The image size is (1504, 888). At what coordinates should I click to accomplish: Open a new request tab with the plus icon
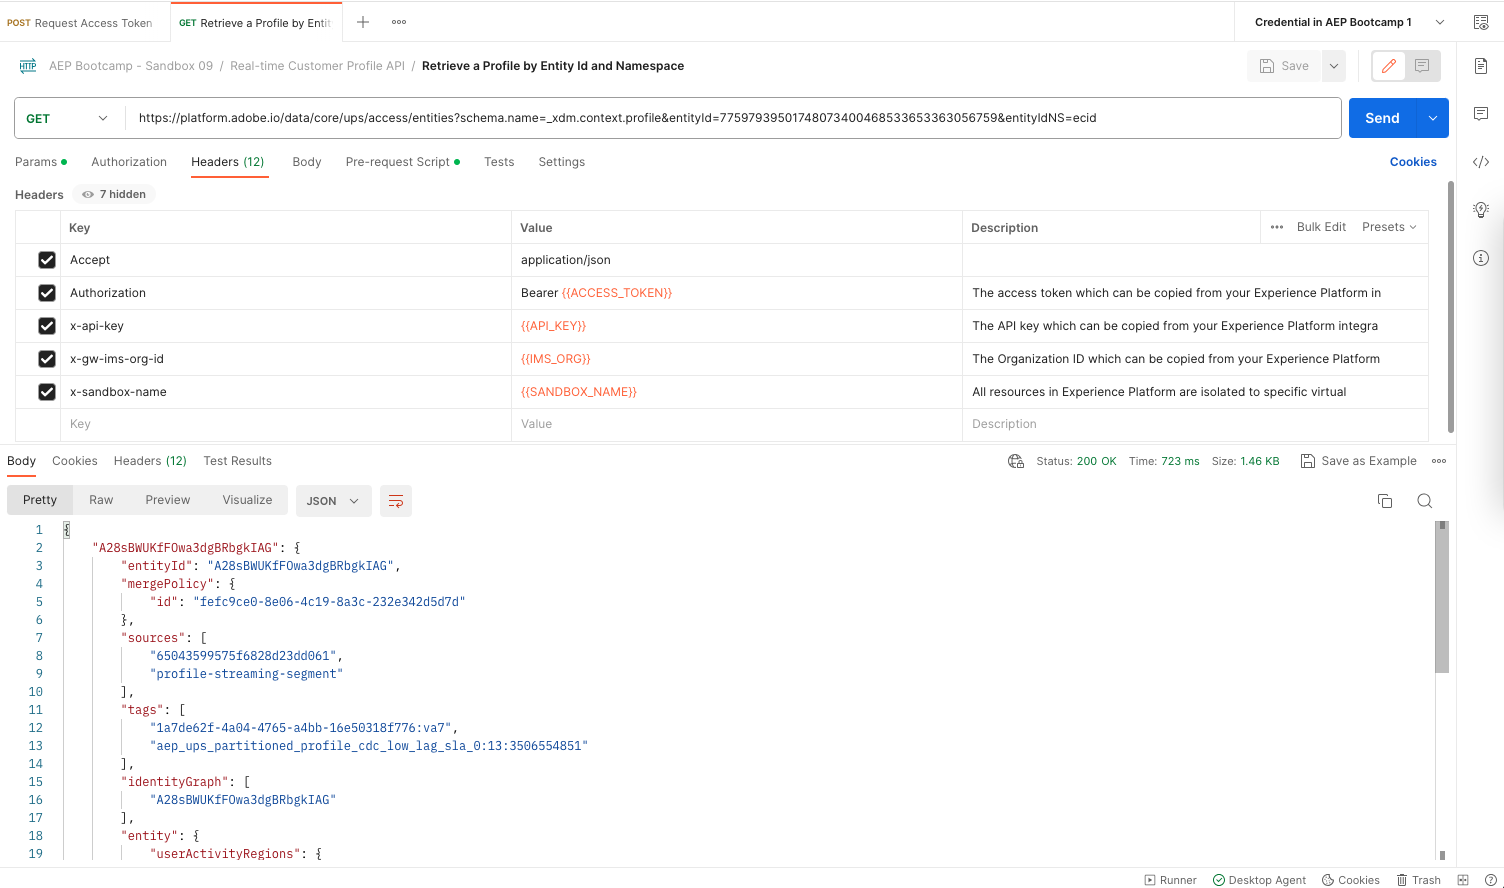click(x=363, y=22)
